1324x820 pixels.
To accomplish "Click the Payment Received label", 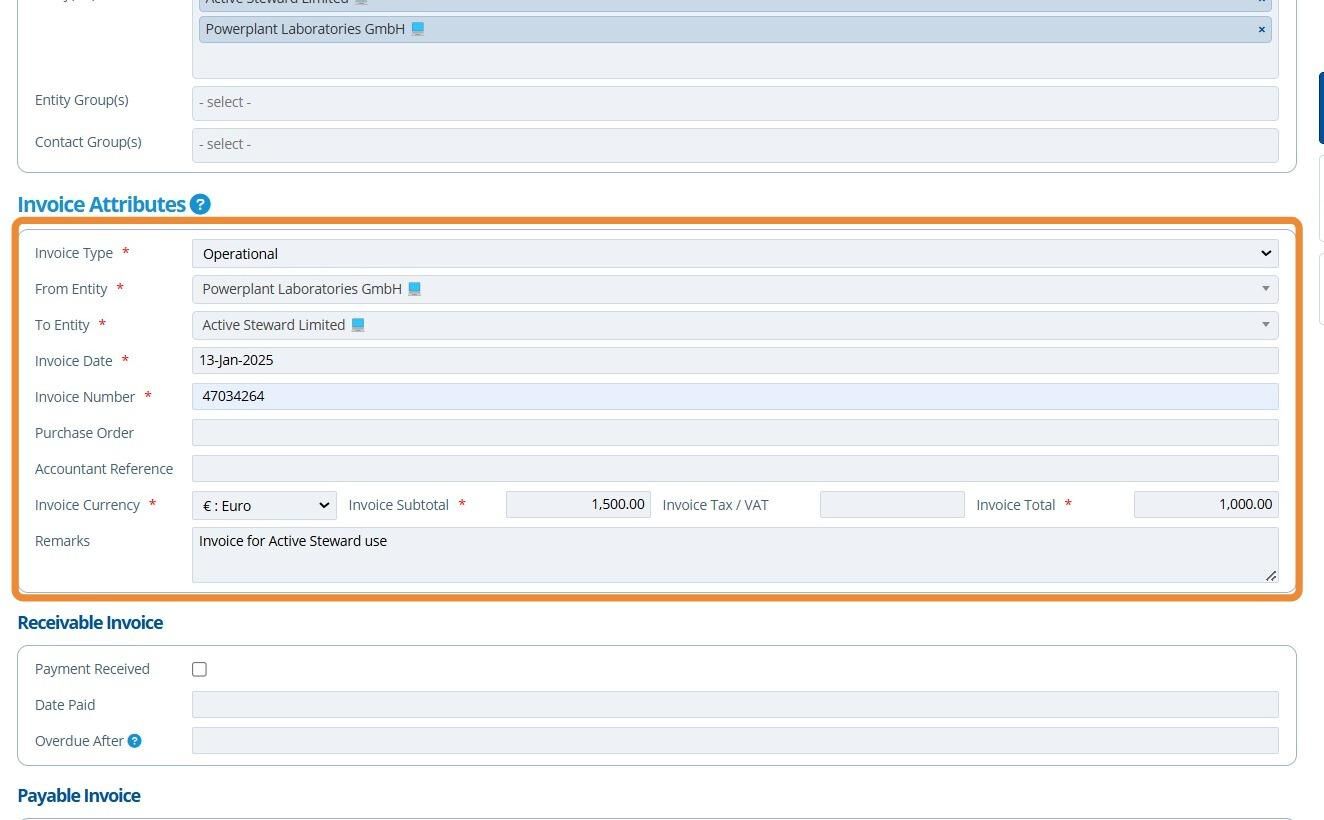I will coord(92,669).
